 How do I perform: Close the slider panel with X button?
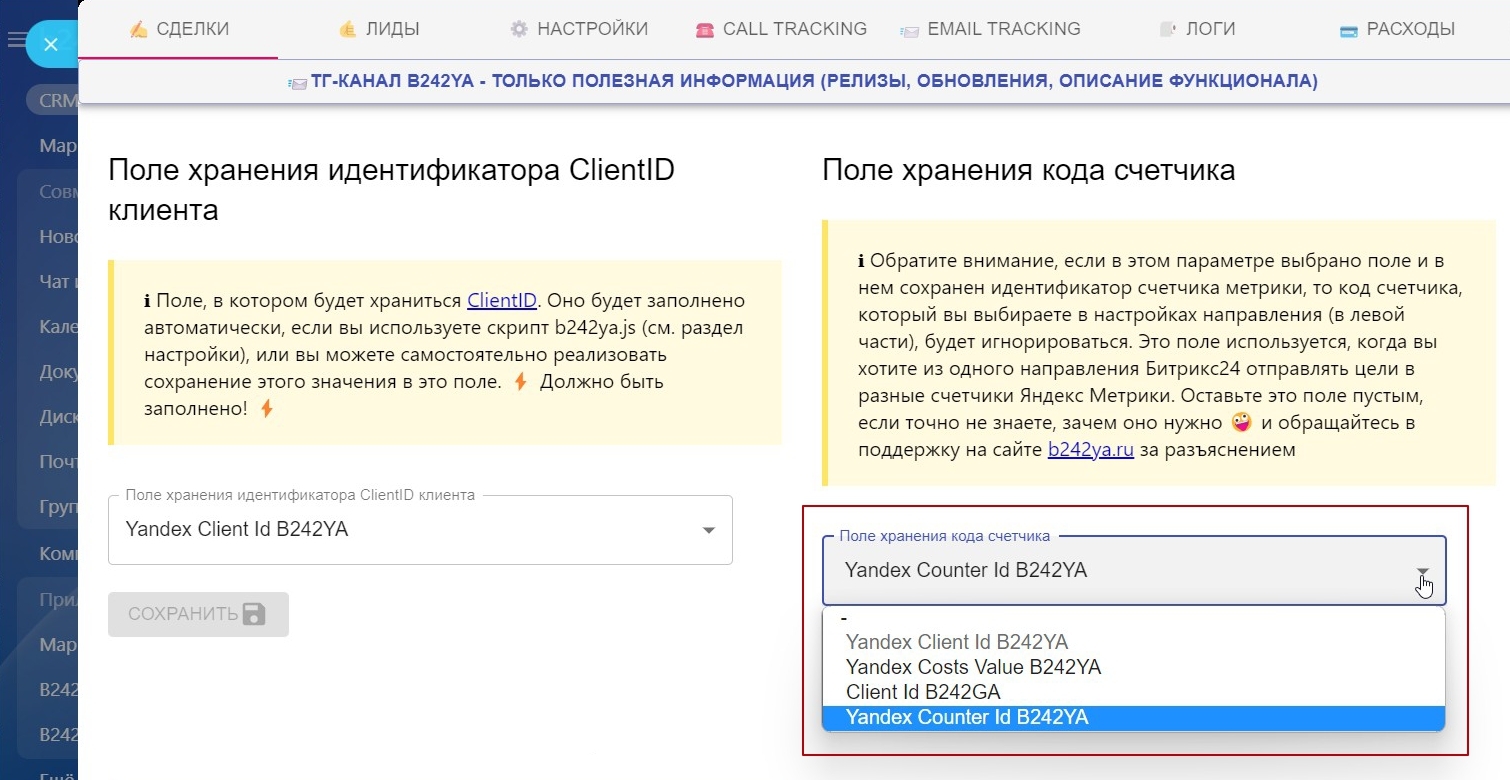51,44
